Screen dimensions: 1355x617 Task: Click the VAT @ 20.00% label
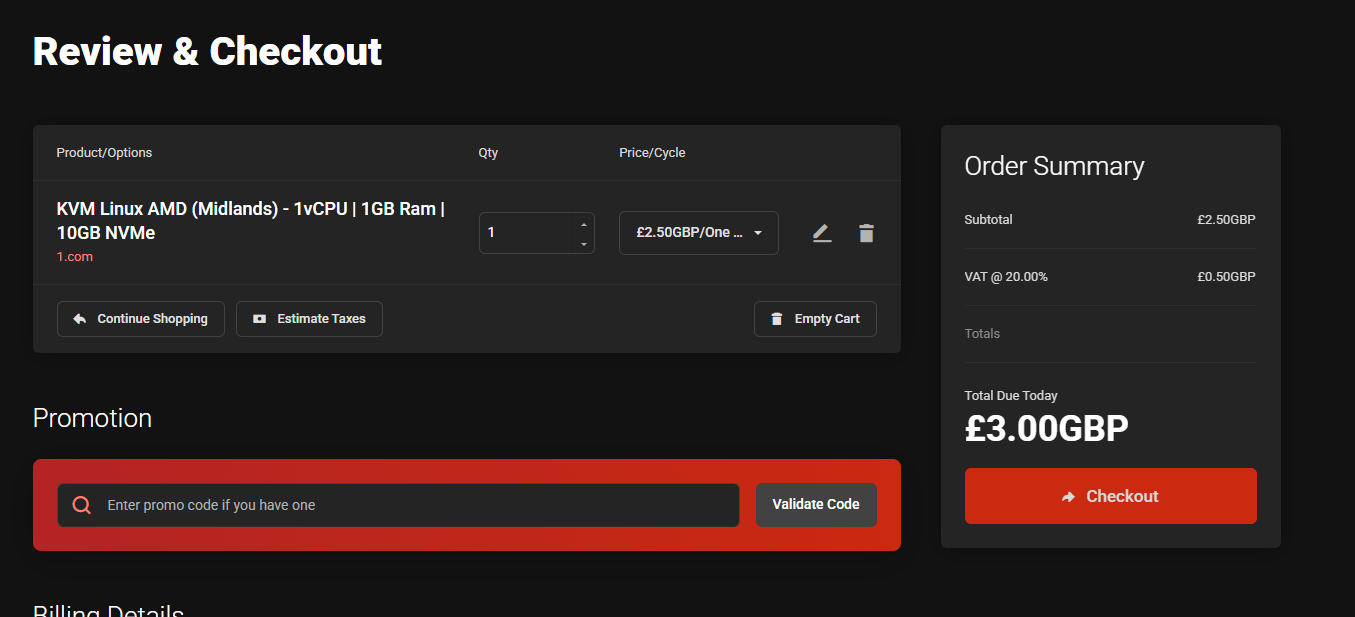coord(1006,277)
